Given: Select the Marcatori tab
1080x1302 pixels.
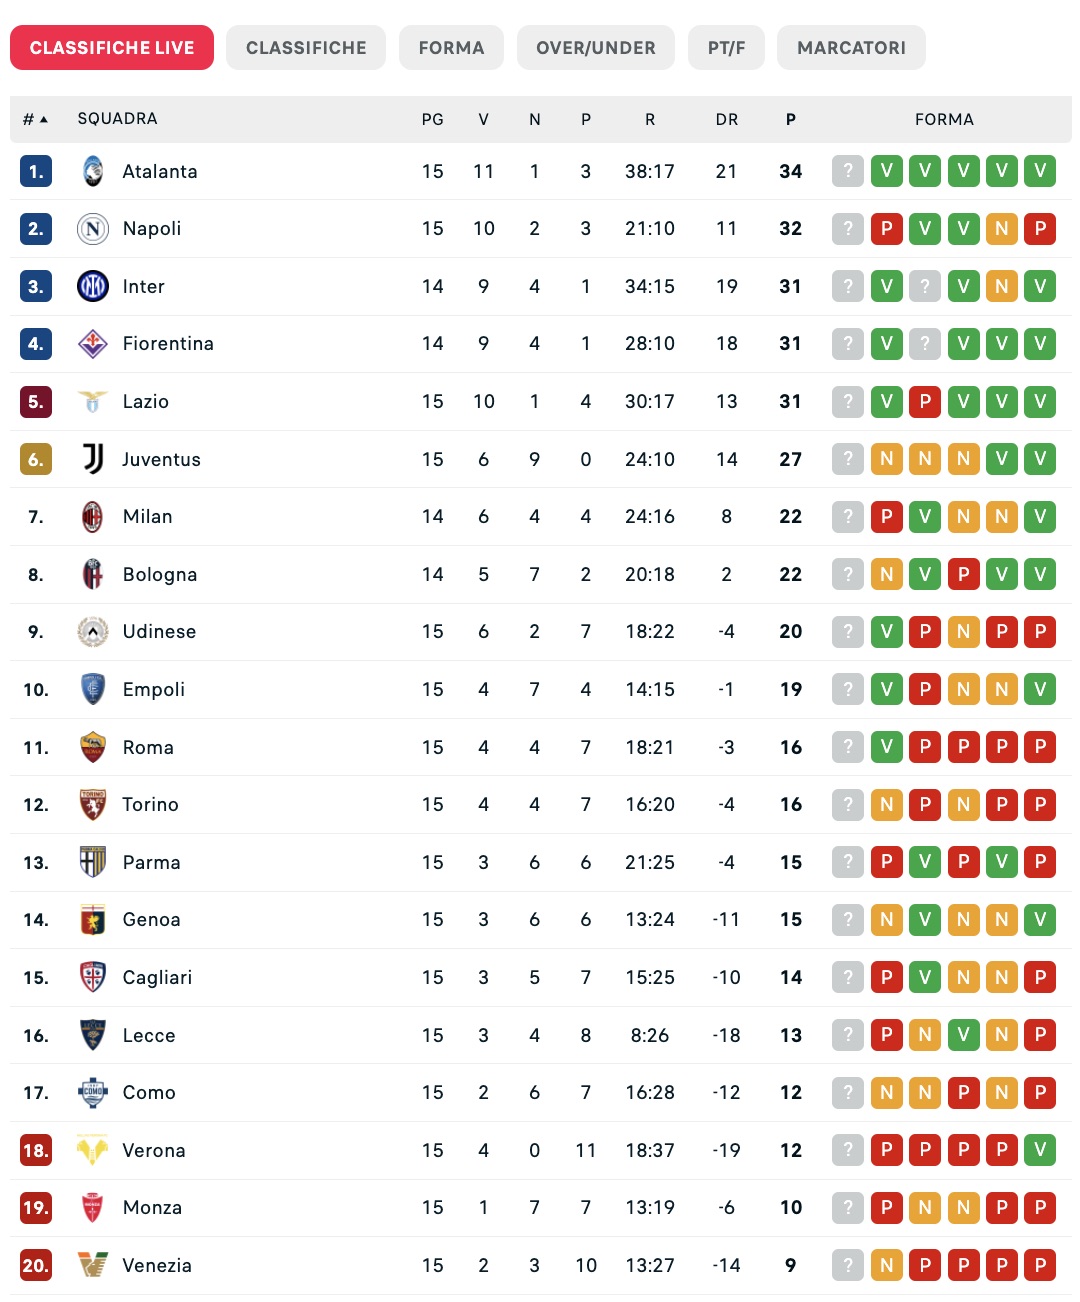Looking at the screenshot, I should (851, 48).
